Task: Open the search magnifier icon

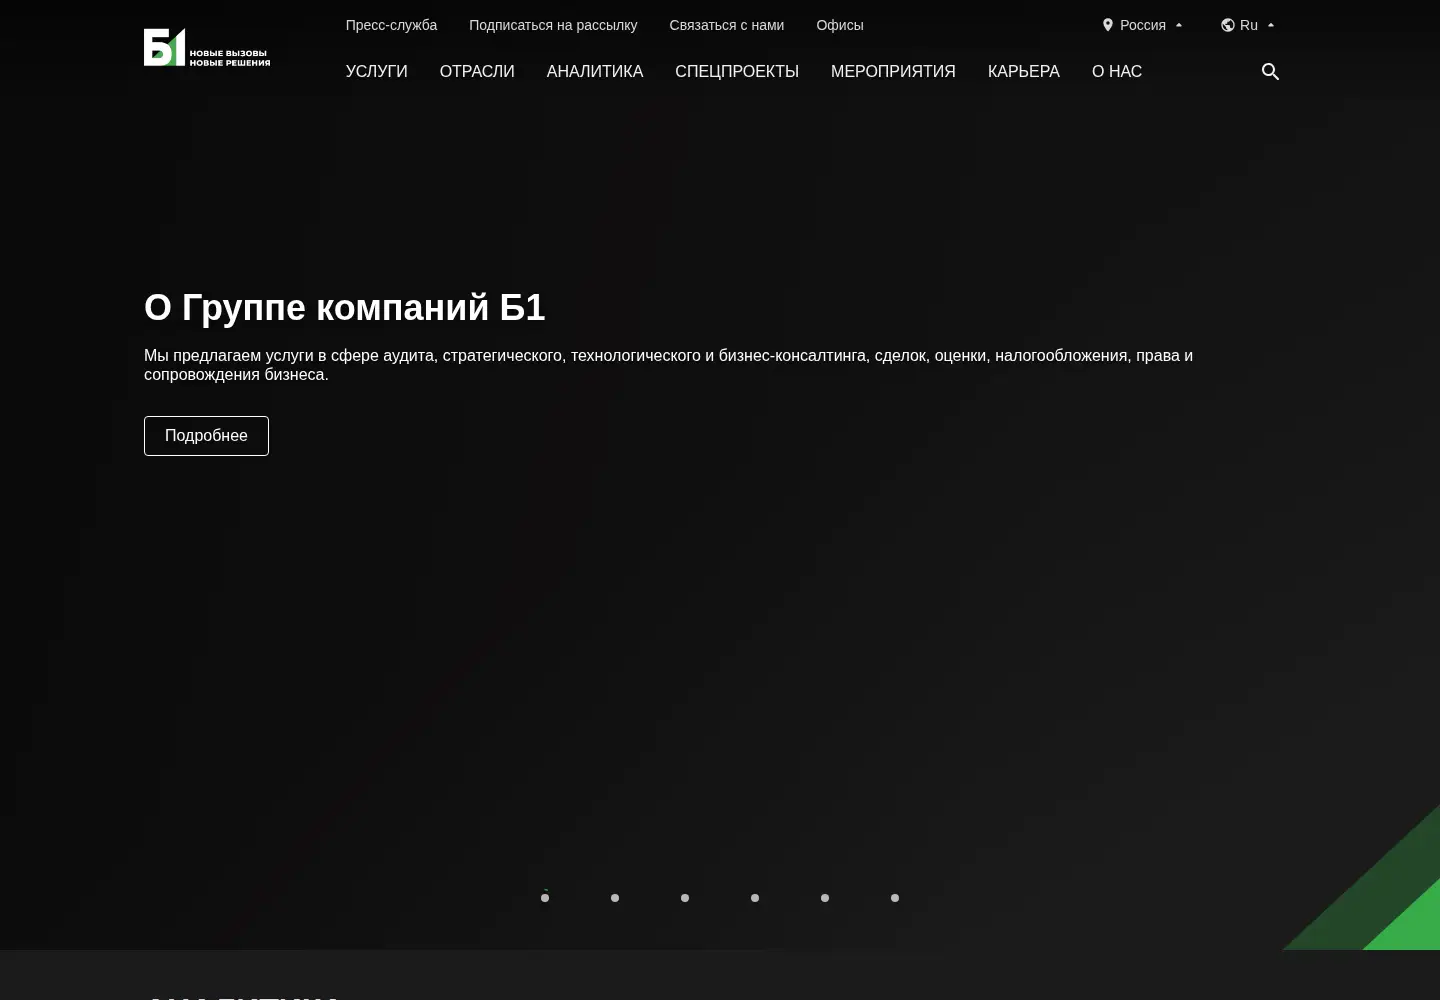Action: [x=1270, y=72]
